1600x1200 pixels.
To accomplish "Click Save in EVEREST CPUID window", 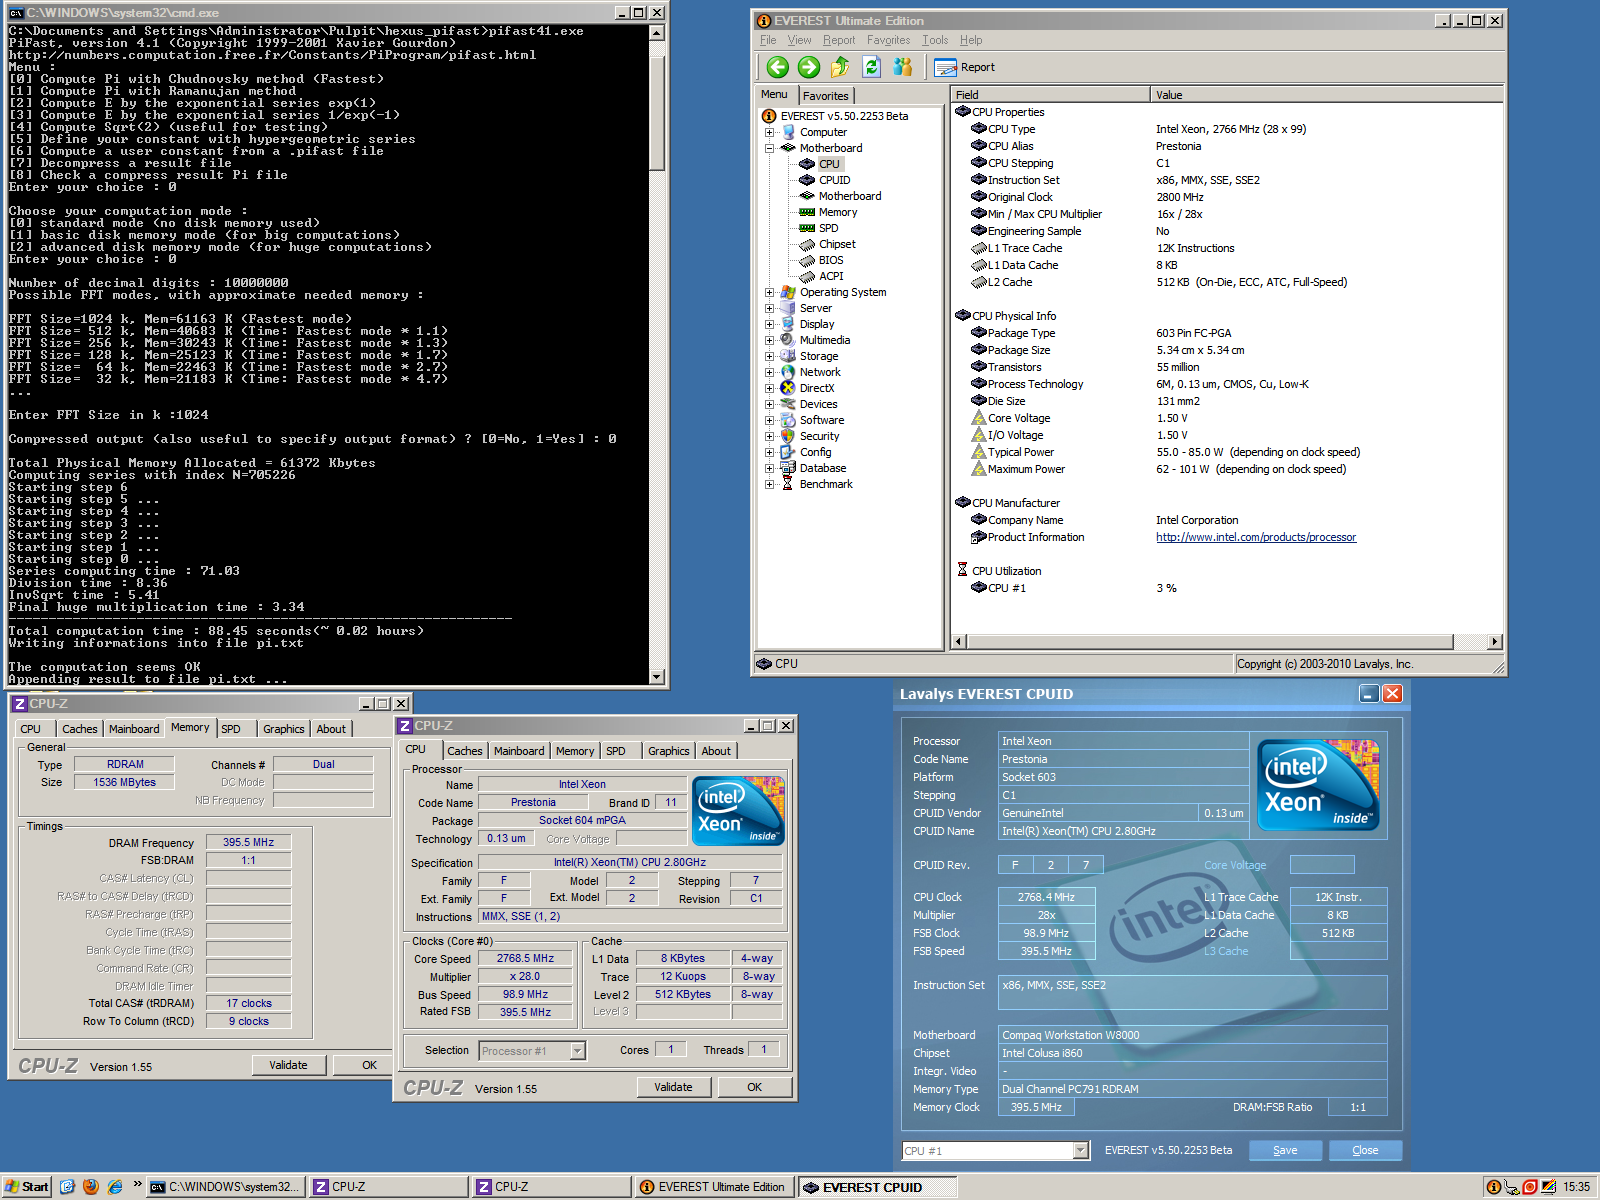I will coord(1285,1151).
